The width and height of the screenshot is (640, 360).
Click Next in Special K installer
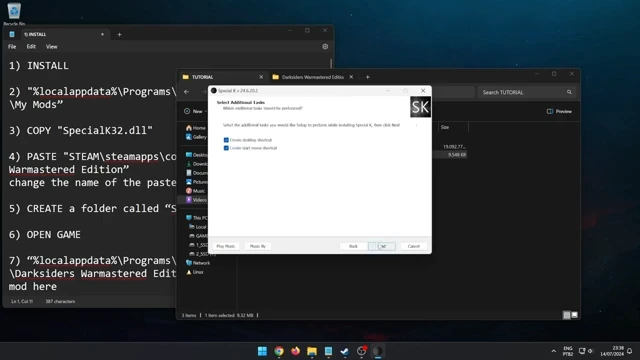click(x=382, y=246)
